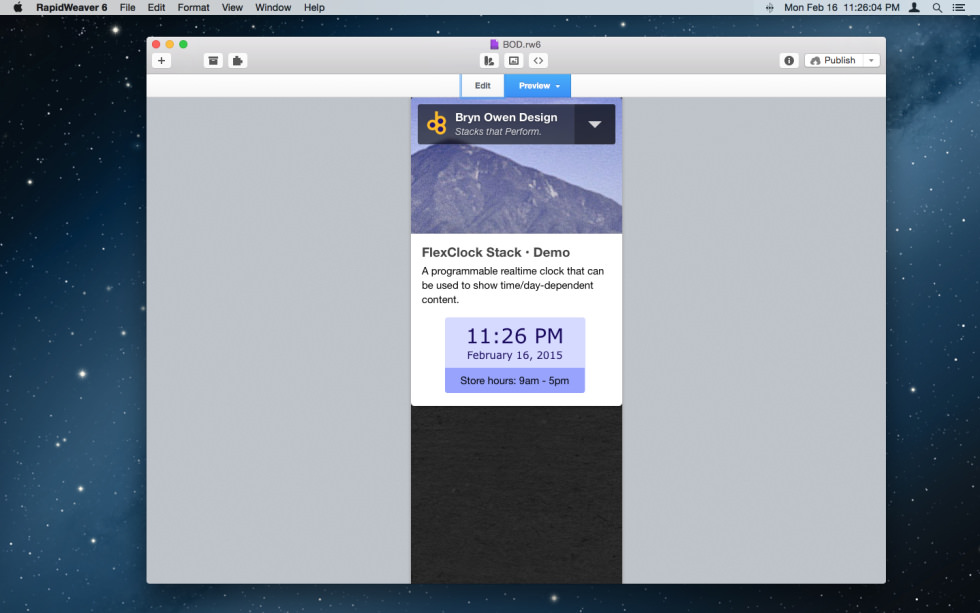
Task: Open the RapidWeaver 6 application menu
Action: click(x=71, y=7)
